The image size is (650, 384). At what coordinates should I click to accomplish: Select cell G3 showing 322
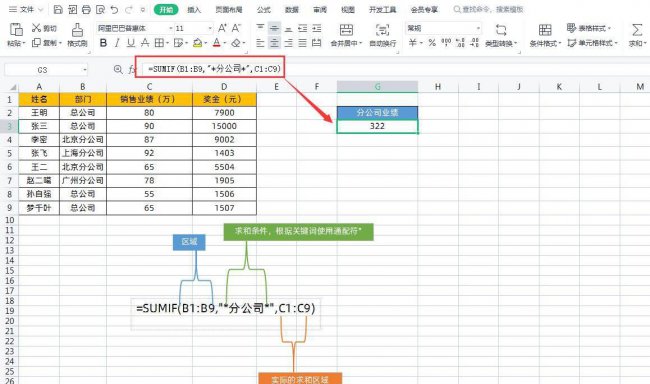377,126
